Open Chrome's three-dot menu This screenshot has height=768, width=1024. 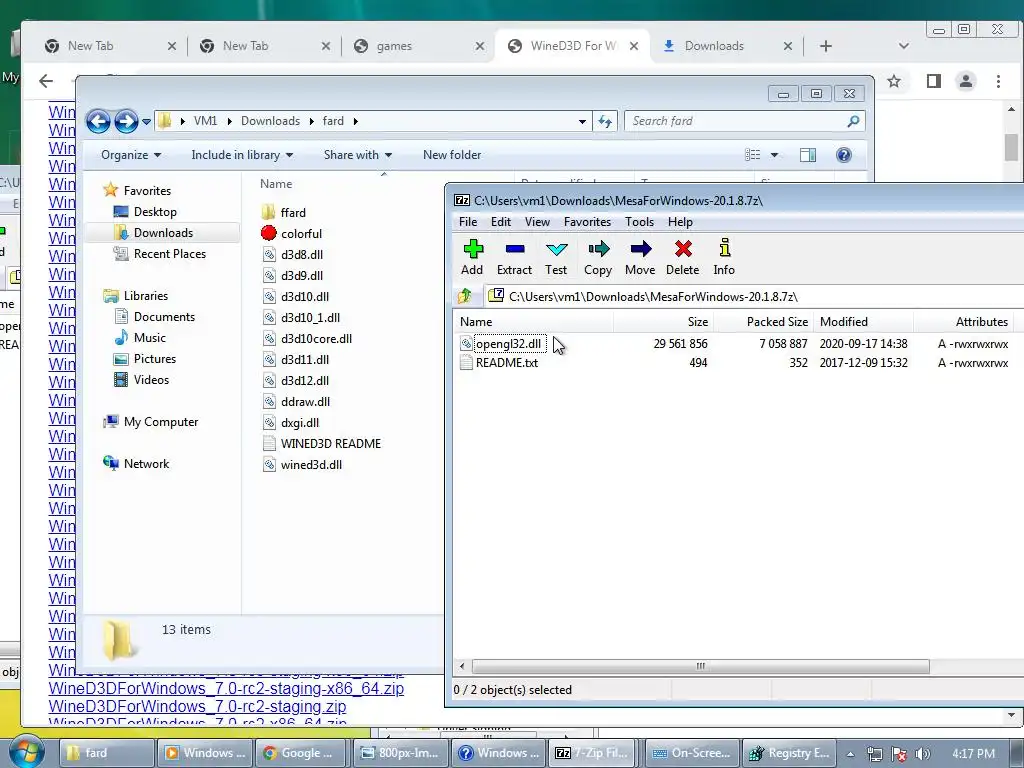click(999, 81)
